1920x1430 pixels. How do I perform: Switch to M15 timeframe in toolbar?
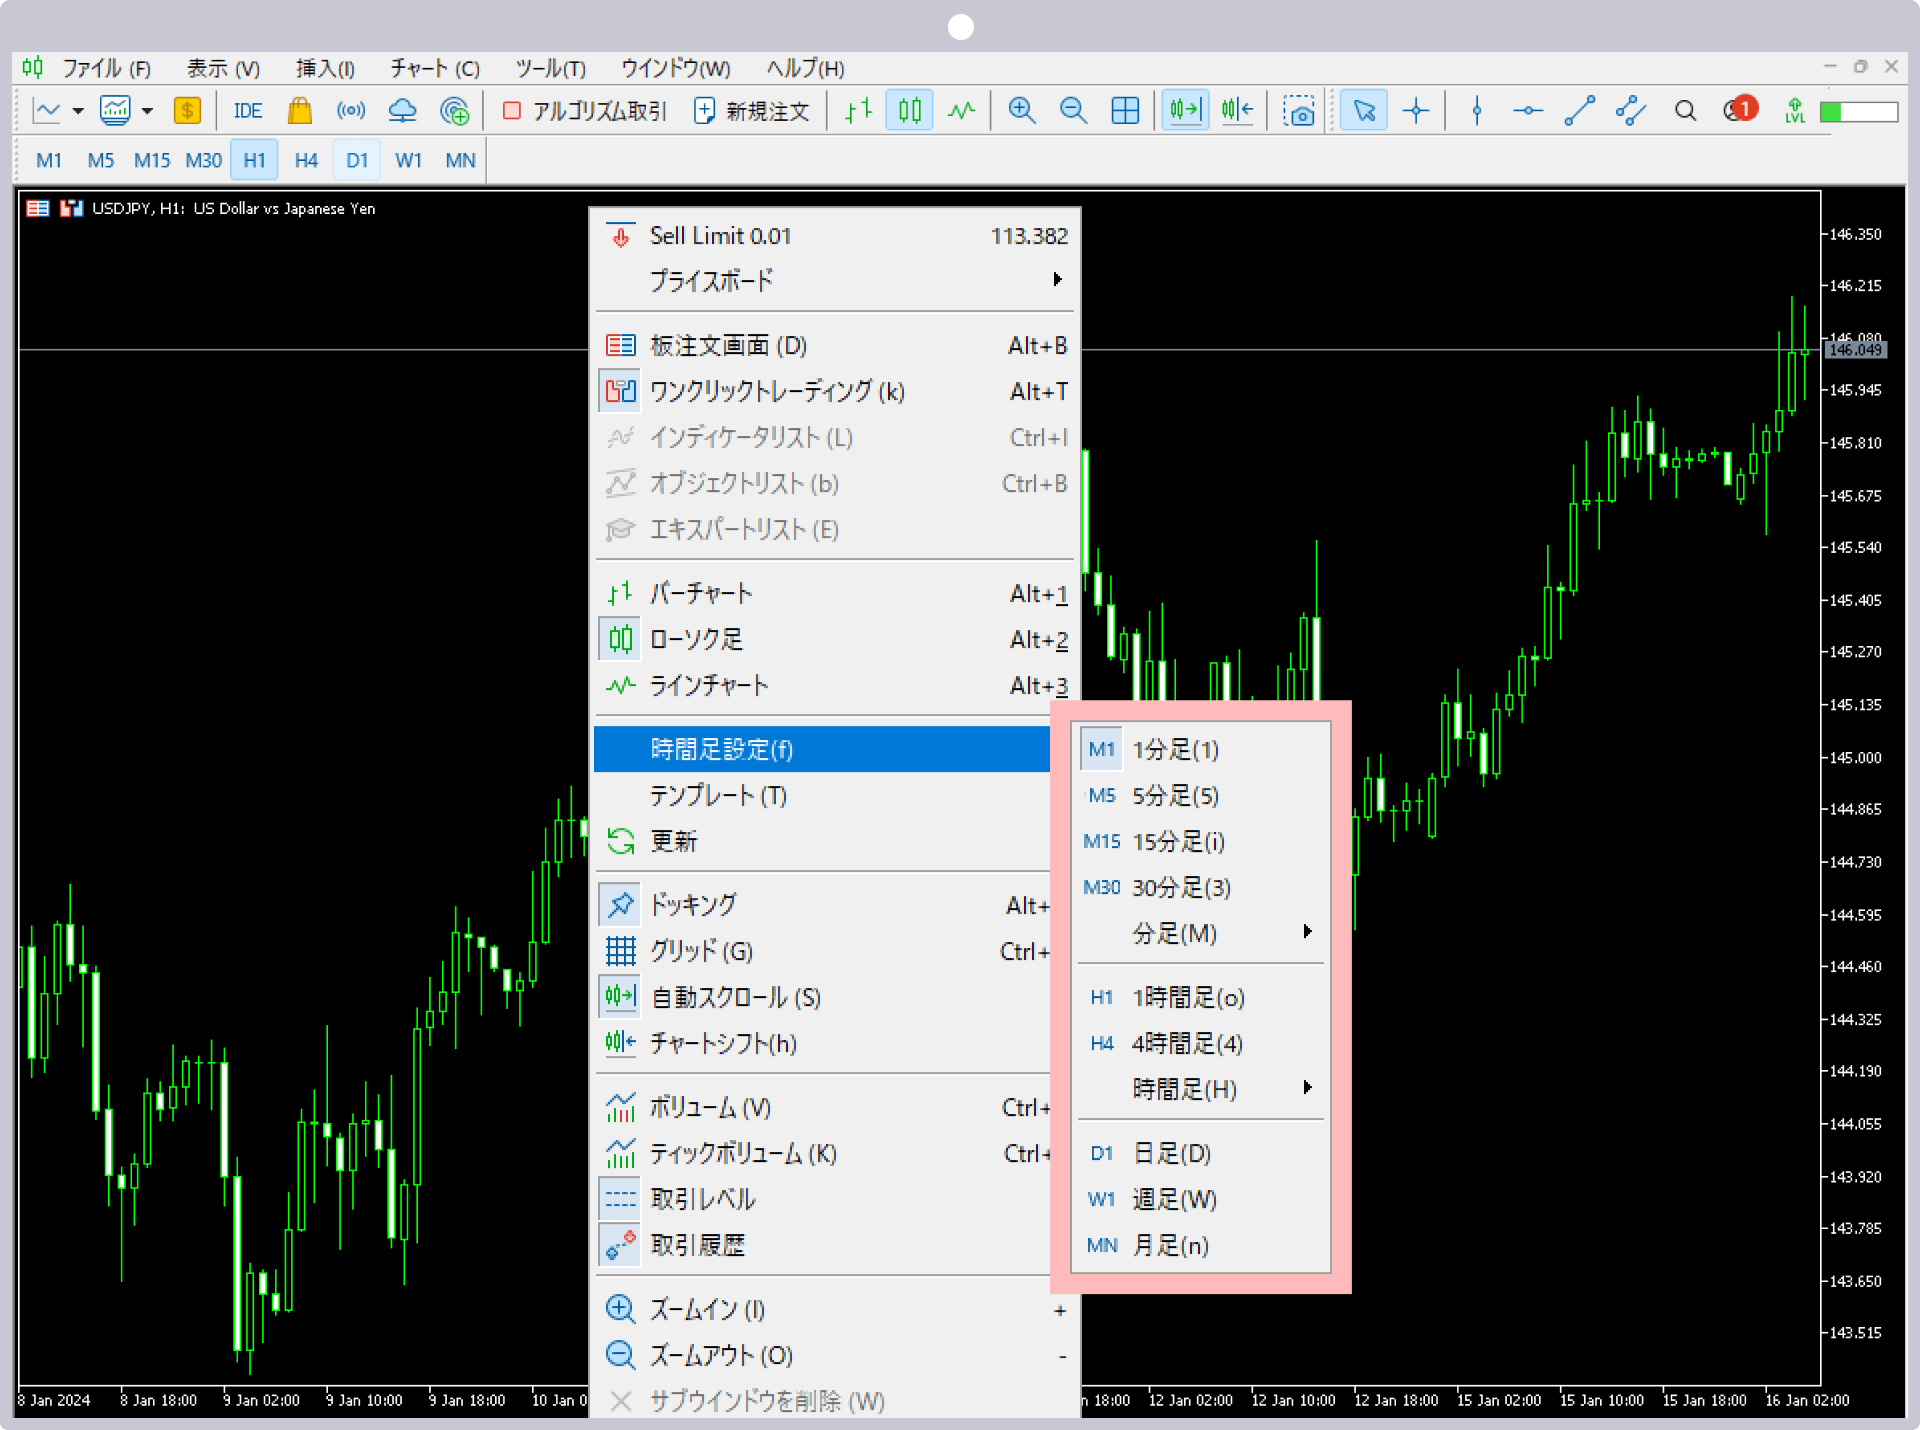click(x=152, y=160)
